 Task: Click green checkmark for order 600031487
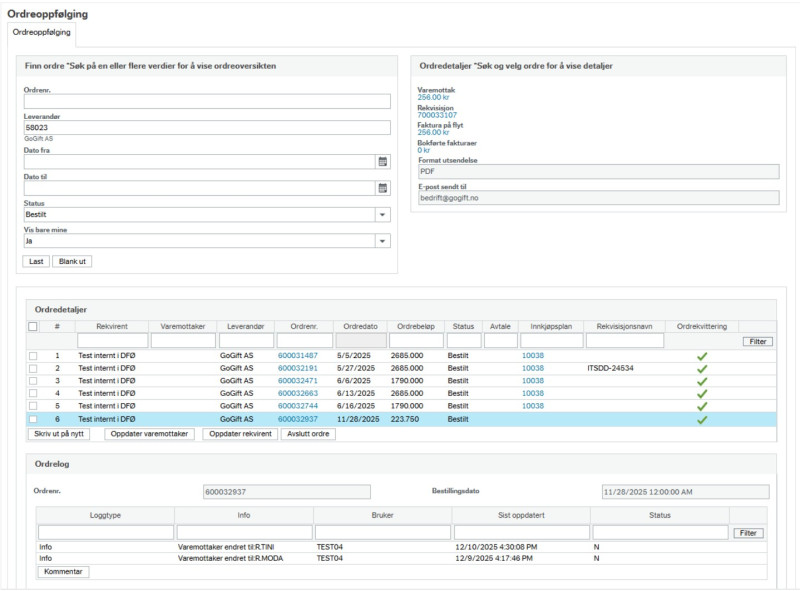click(702, 356)
